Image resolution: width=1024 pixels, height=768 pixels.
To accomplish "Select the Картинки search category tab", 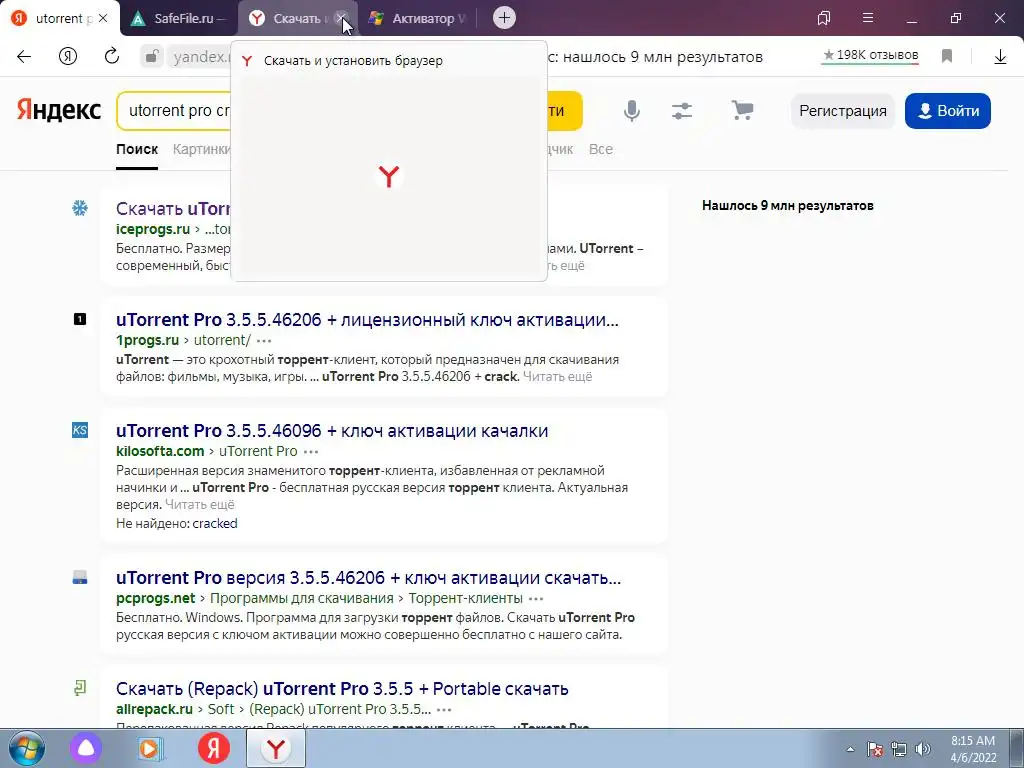I will pyautogui.click(x=201, y=150).
